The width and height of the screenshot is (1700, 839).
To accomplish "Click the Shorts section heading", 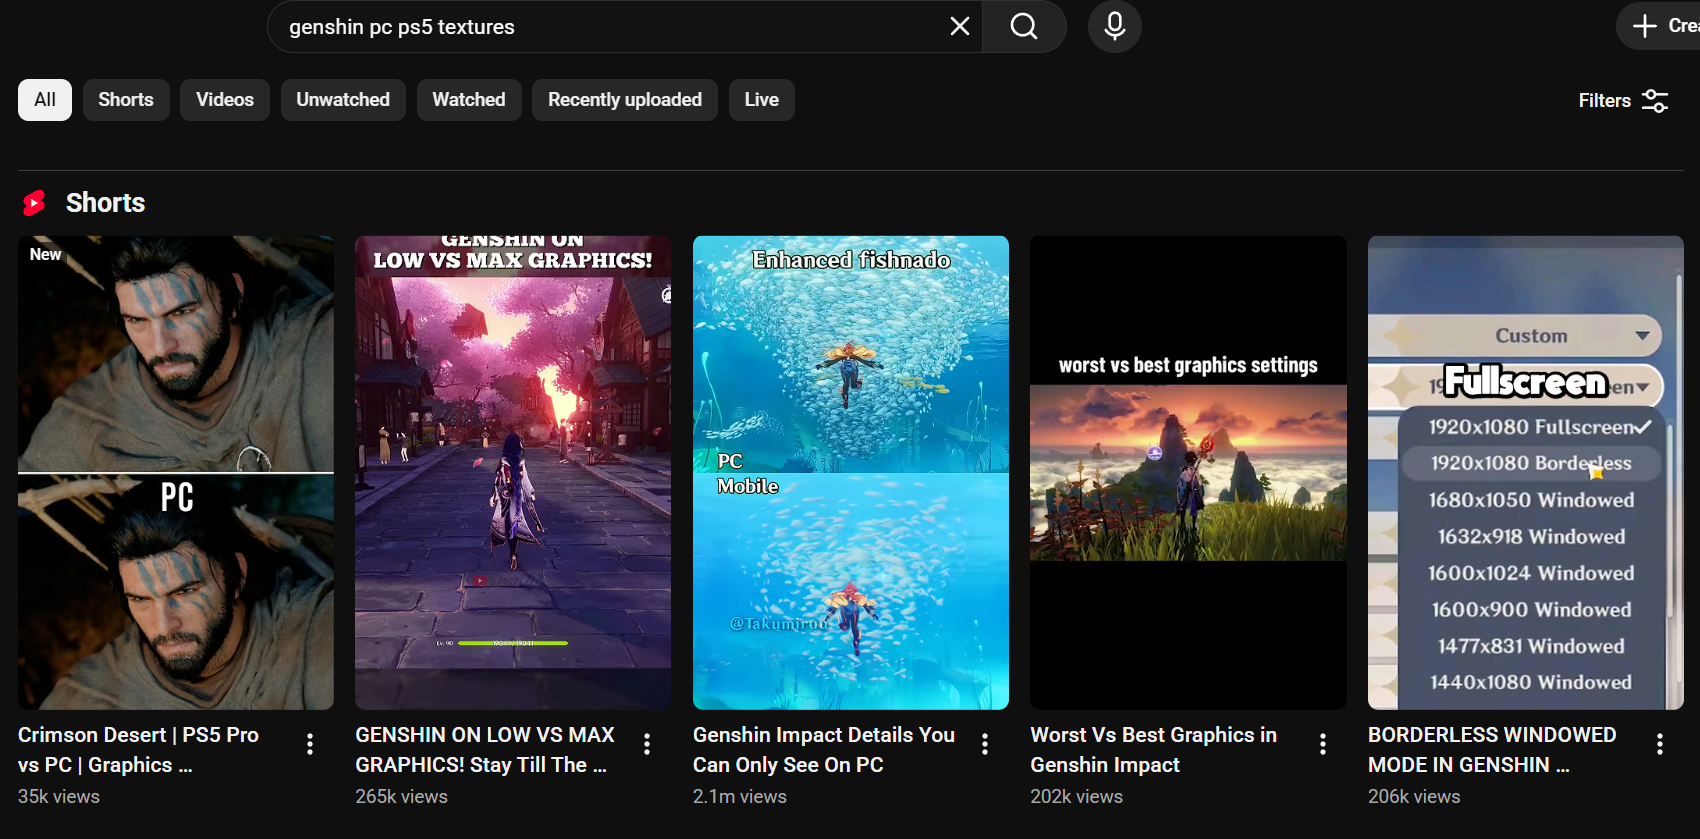I will (x=105, y=203).
